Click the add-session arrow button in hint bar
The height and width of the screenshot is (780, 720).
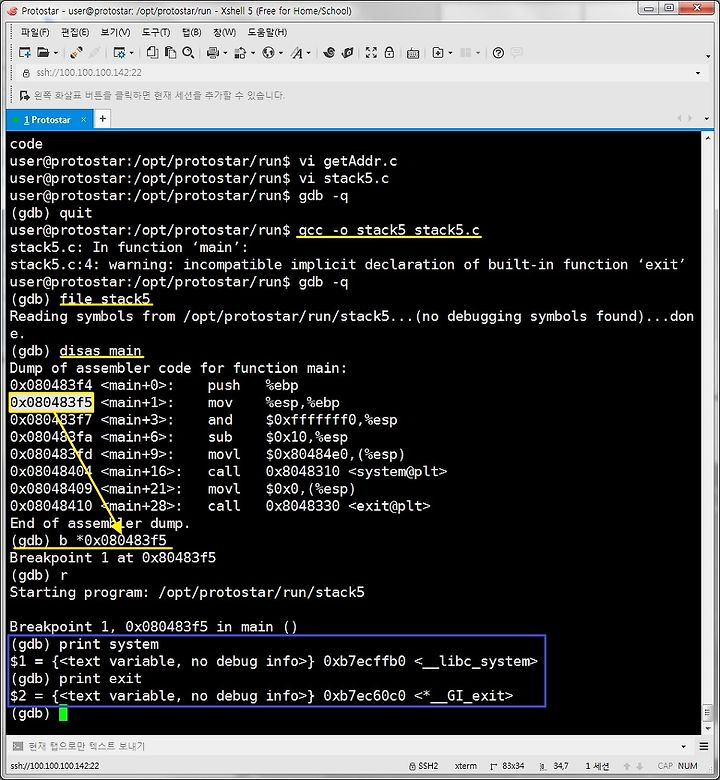(x=24, y=95)
